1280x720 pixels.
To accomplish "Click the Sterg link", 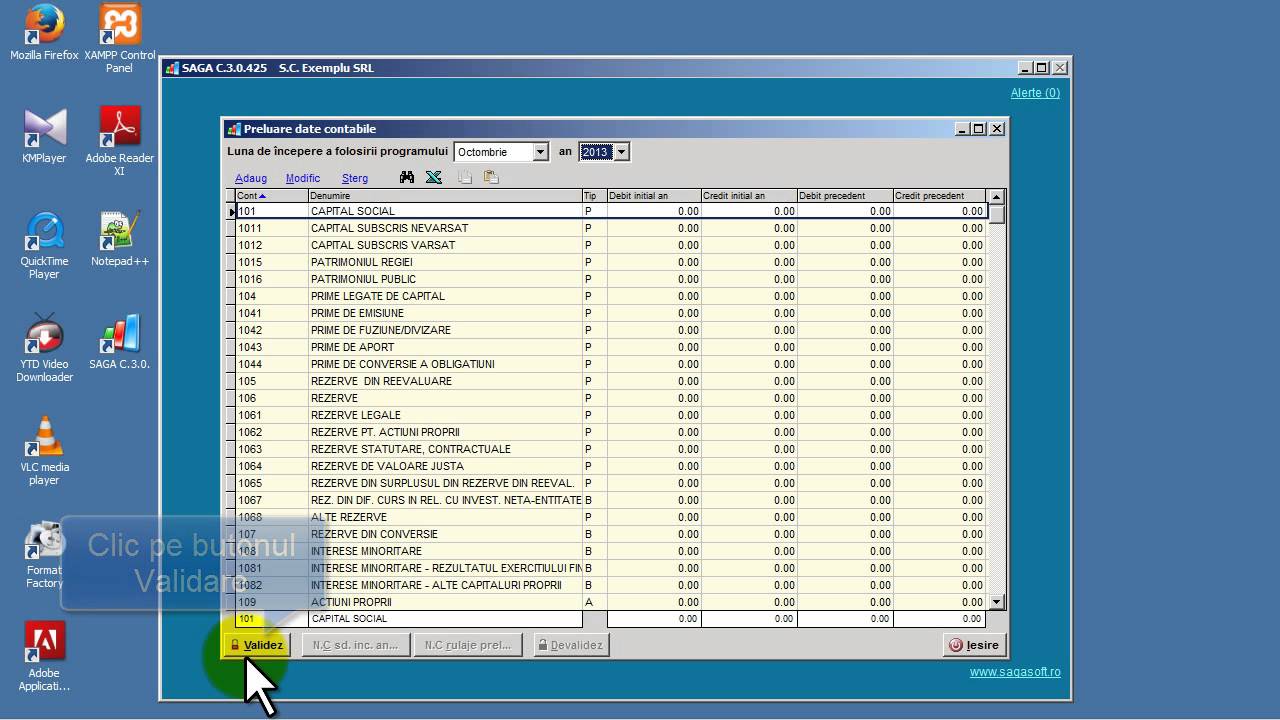I will (355, 178).
